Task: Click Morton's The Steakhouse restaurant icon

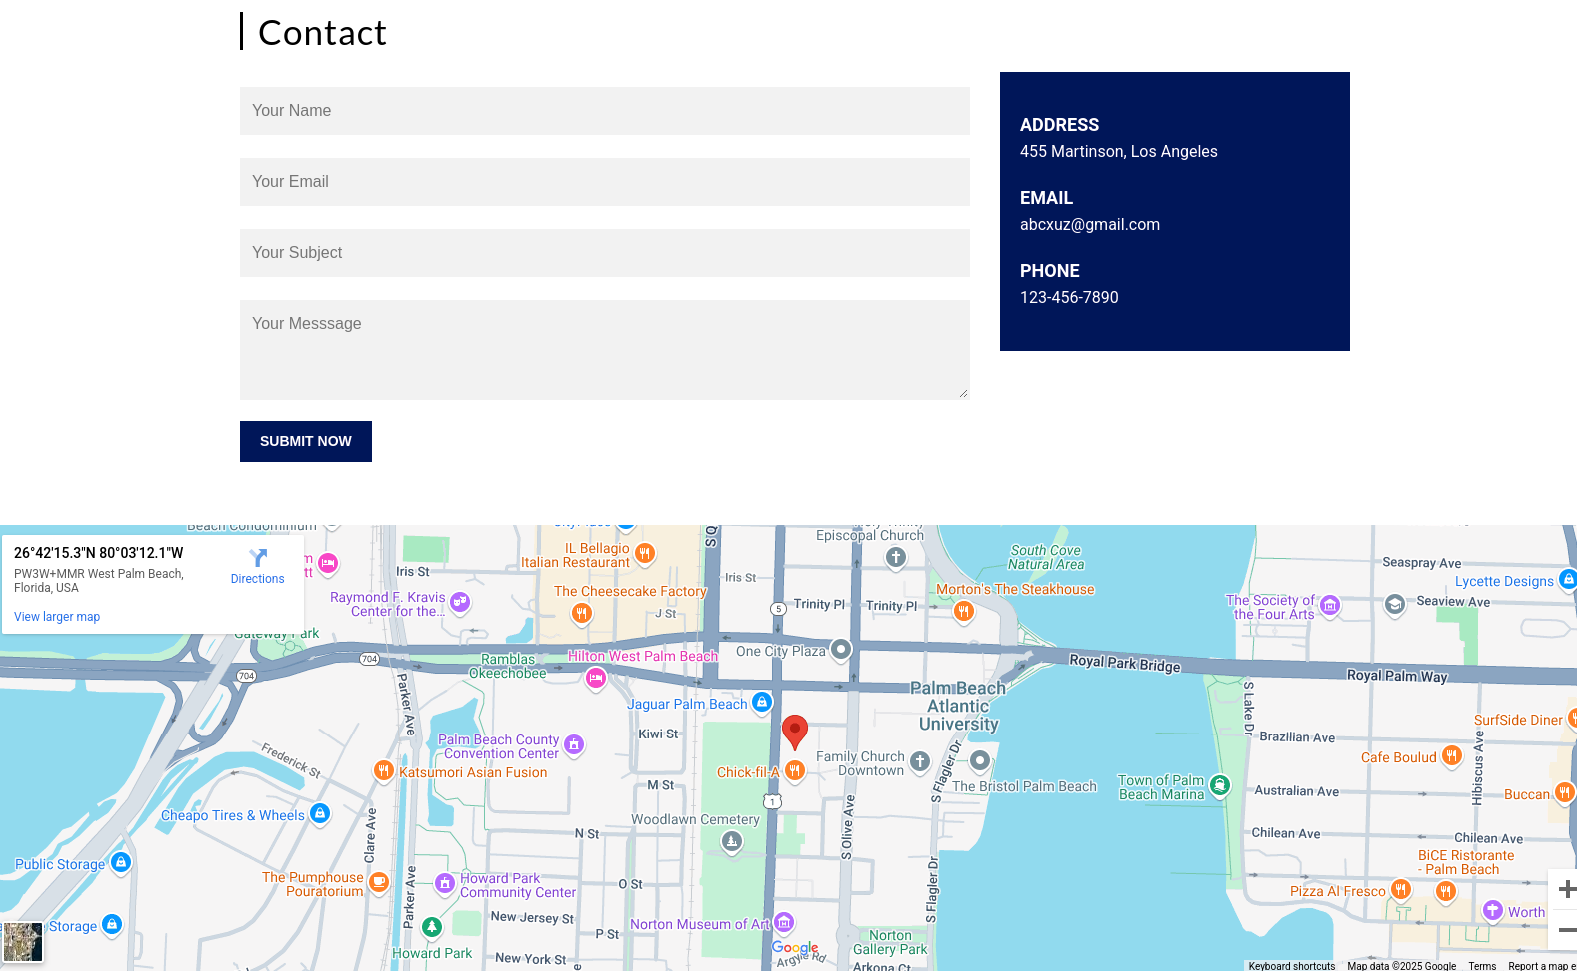Action: [964, 611]
